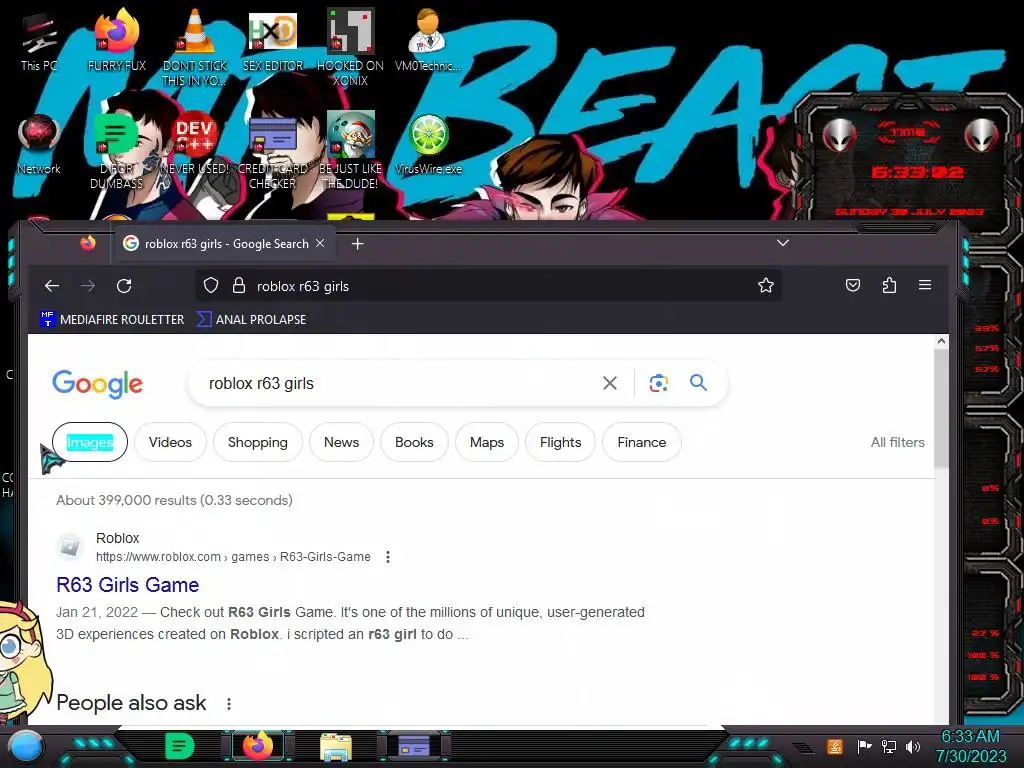Open the credit card app in taskbar
1024x768 pixels.
tap(414, 746)
